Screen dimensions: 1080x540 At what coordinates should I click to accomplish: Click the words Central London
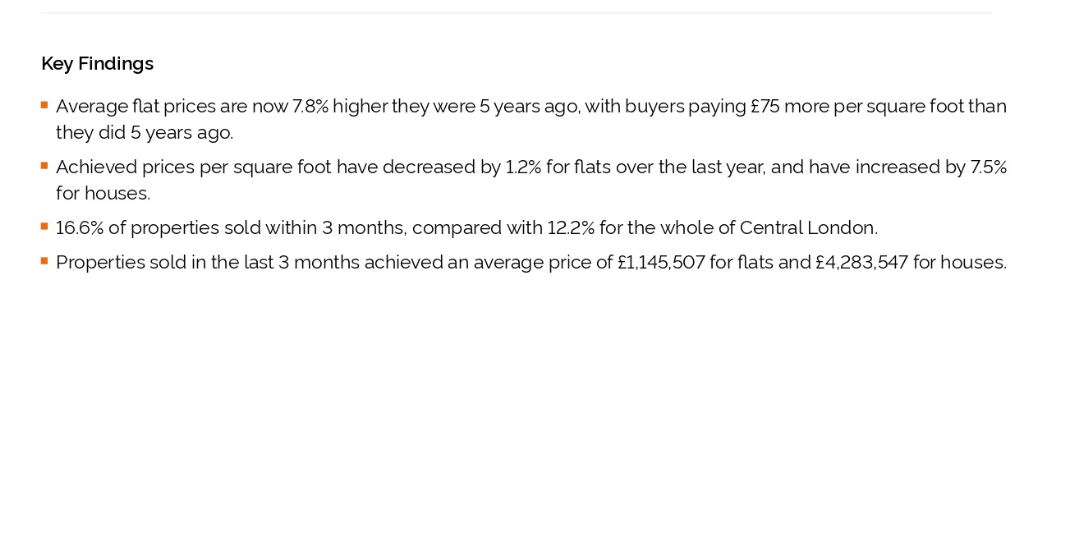(x=809, y=228)
